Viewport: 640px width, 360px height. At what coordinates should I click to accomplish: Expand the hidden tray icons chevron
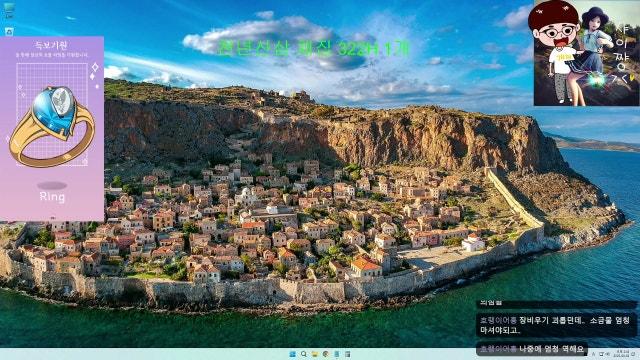coord(593,354)
